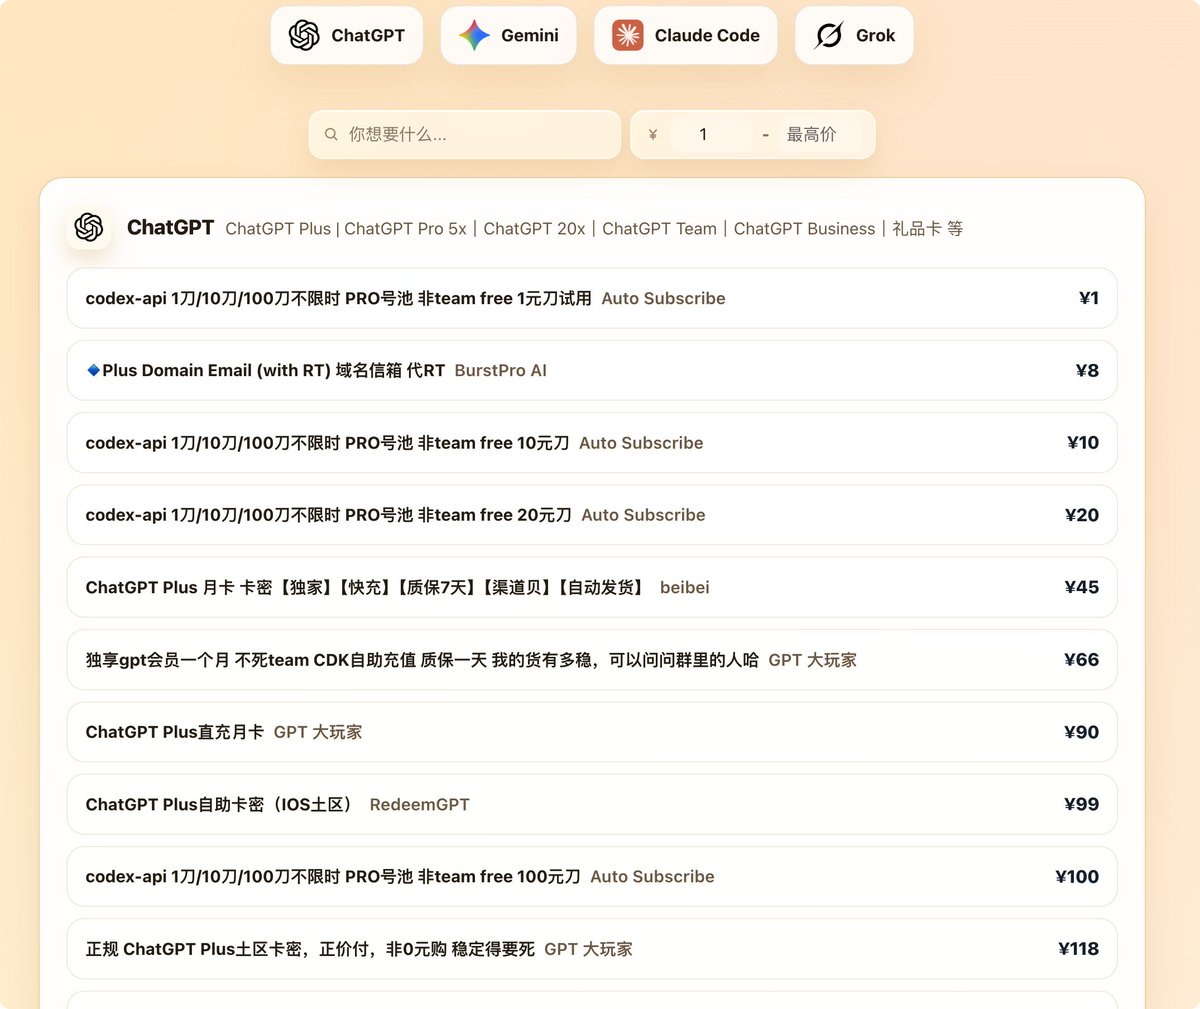Switch to the ChatGPT category tab
Image resolution: width=1200 pixels, height=1009 pixels.
coord(347,35)
